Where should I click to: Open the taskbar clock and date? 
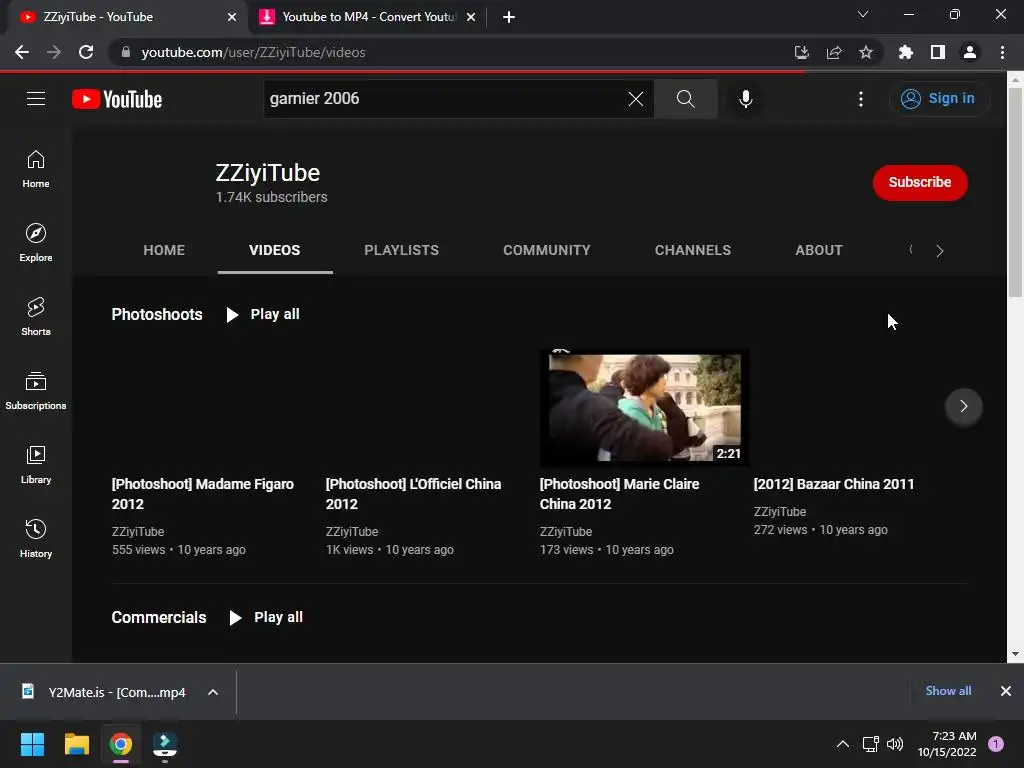coord(947,744)
